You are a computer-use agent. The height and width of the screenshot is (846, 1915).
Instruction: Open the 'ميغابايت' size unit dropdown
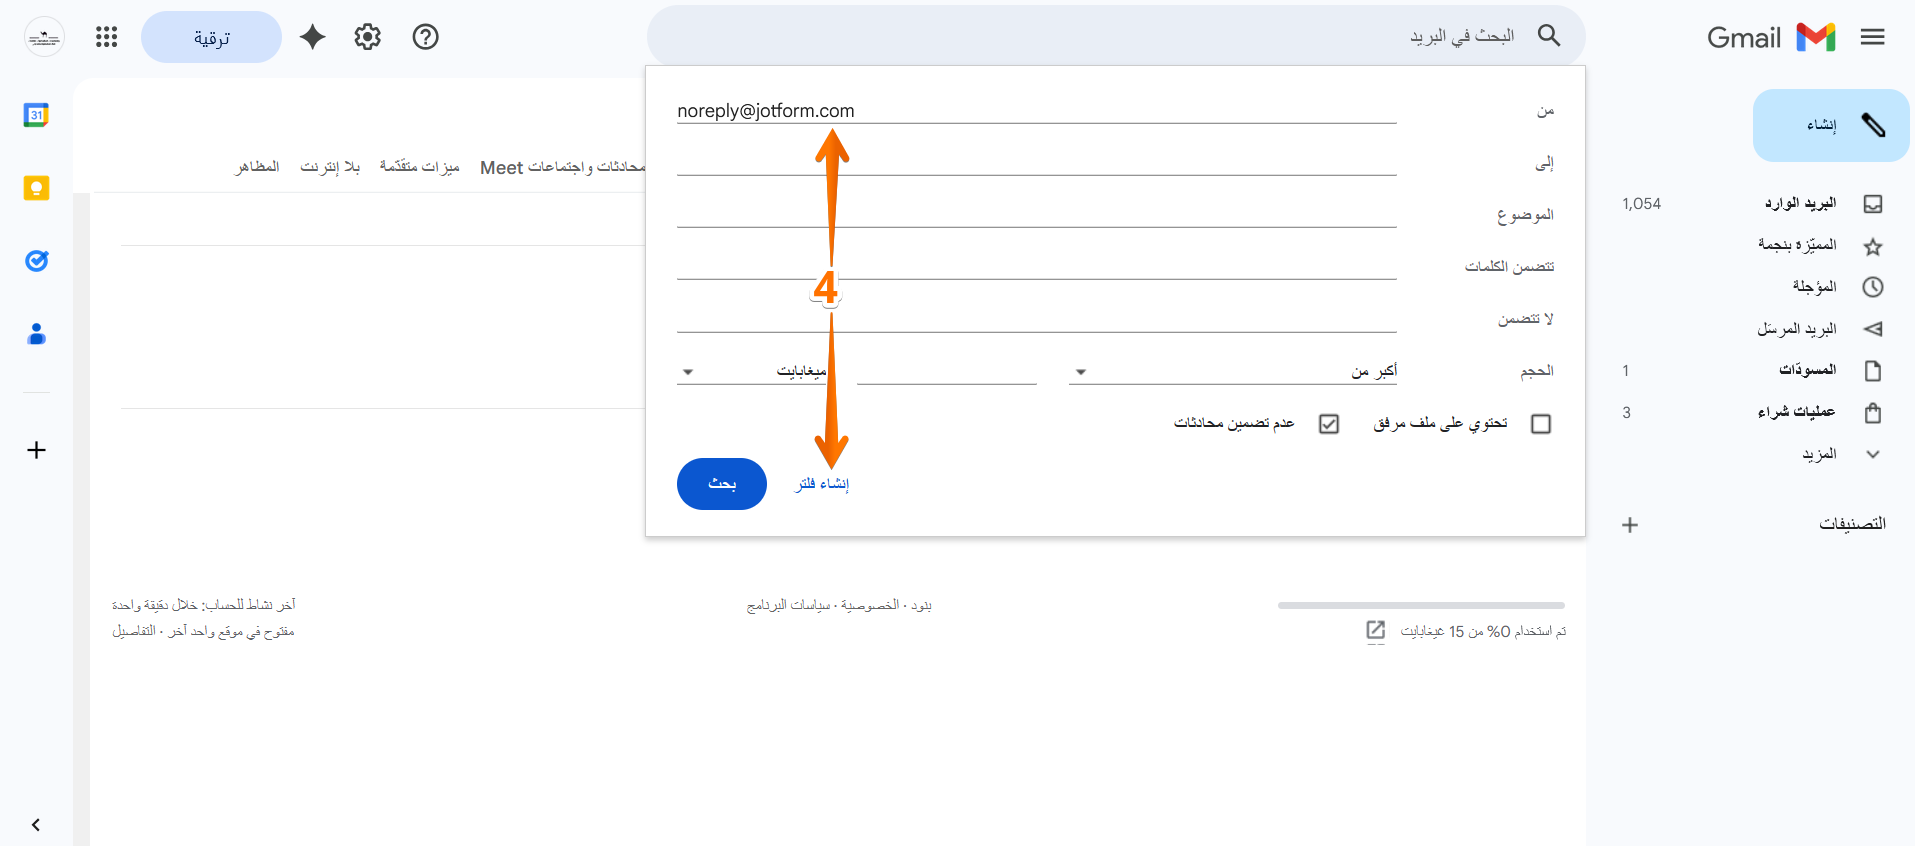752,371
